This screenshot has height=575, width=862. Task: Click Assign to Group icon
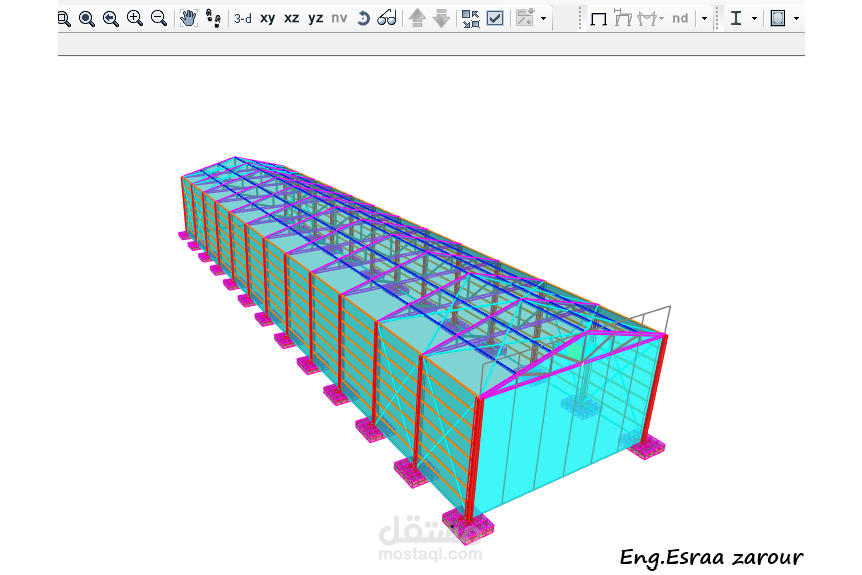pos(525,18)
